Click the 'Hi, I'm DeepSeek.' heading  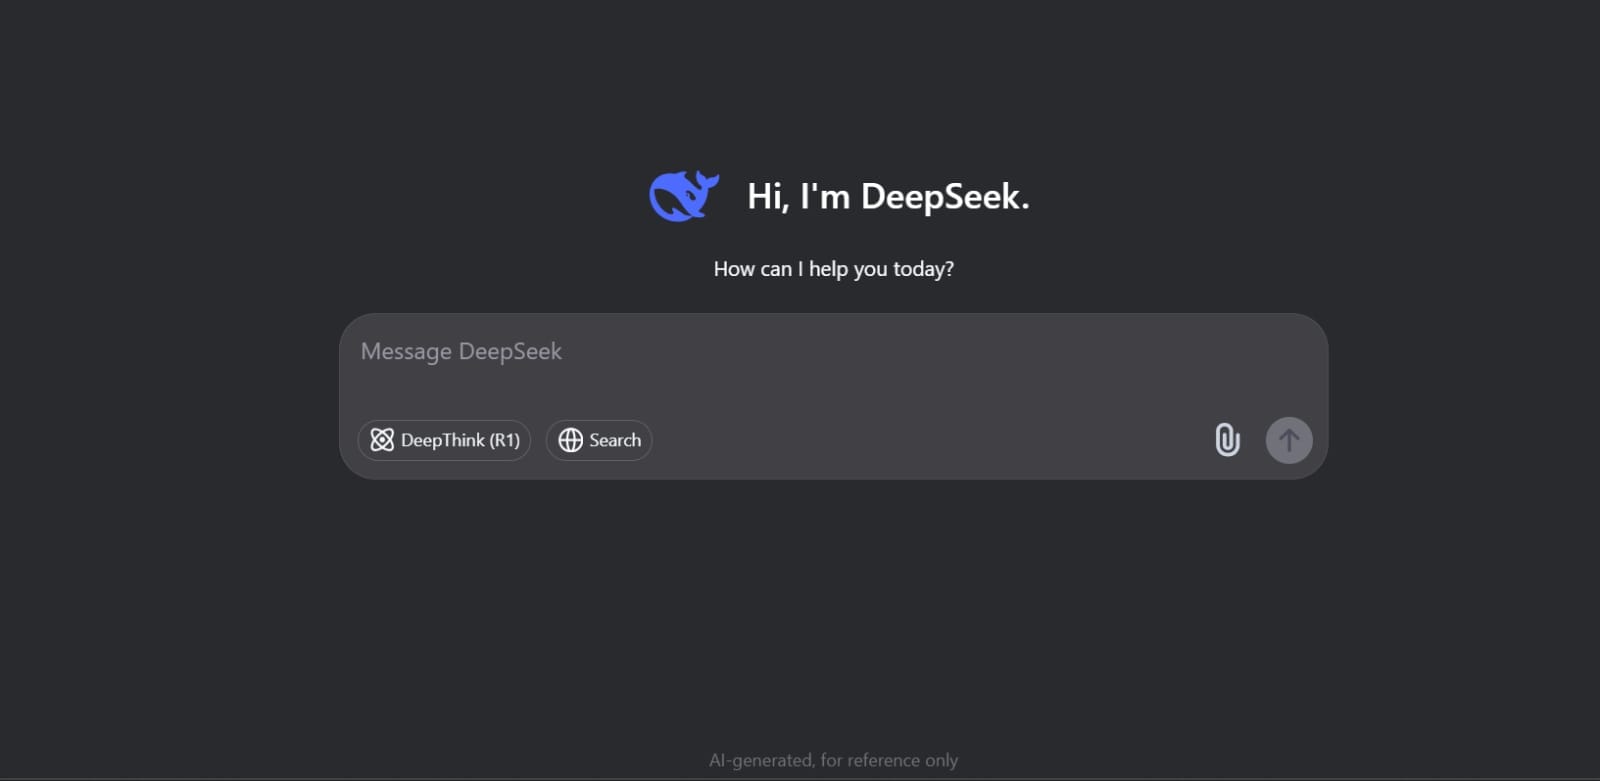[x=888, y=196]
